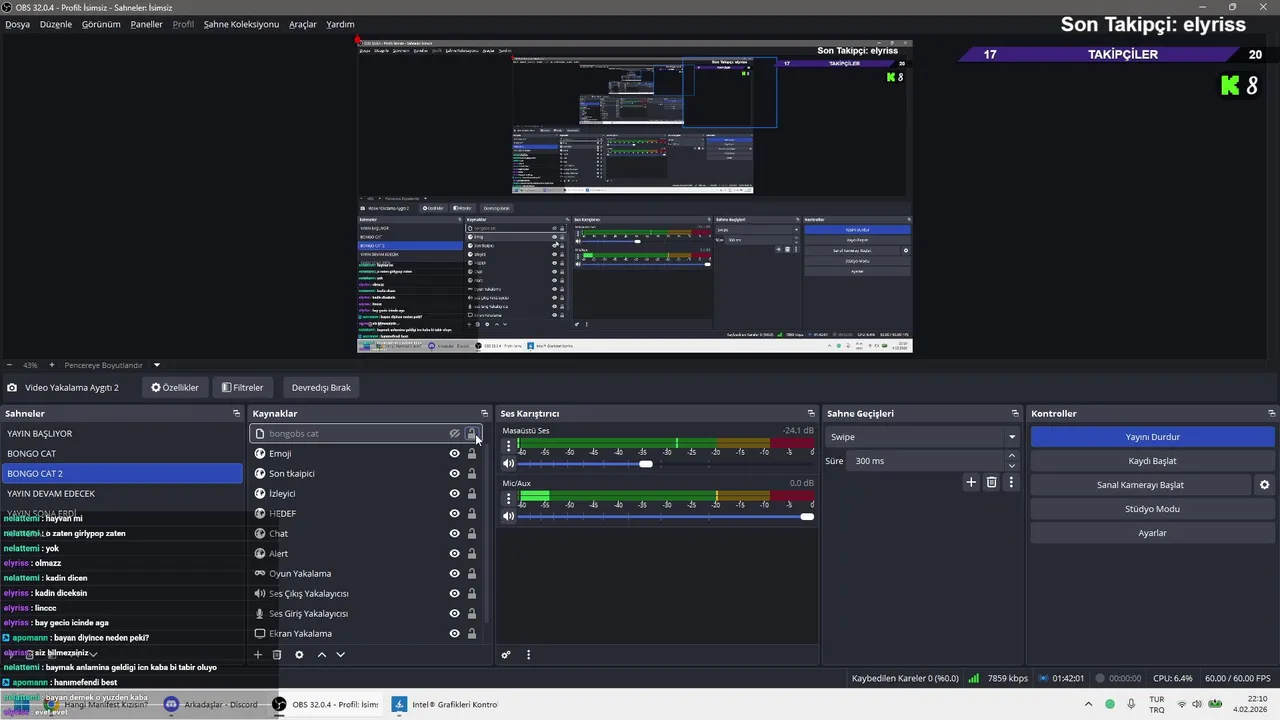This screenshot has width=1280, height=720.
Task: Select the YAYIN BAŞLIYOR scene
Action: 122,434
